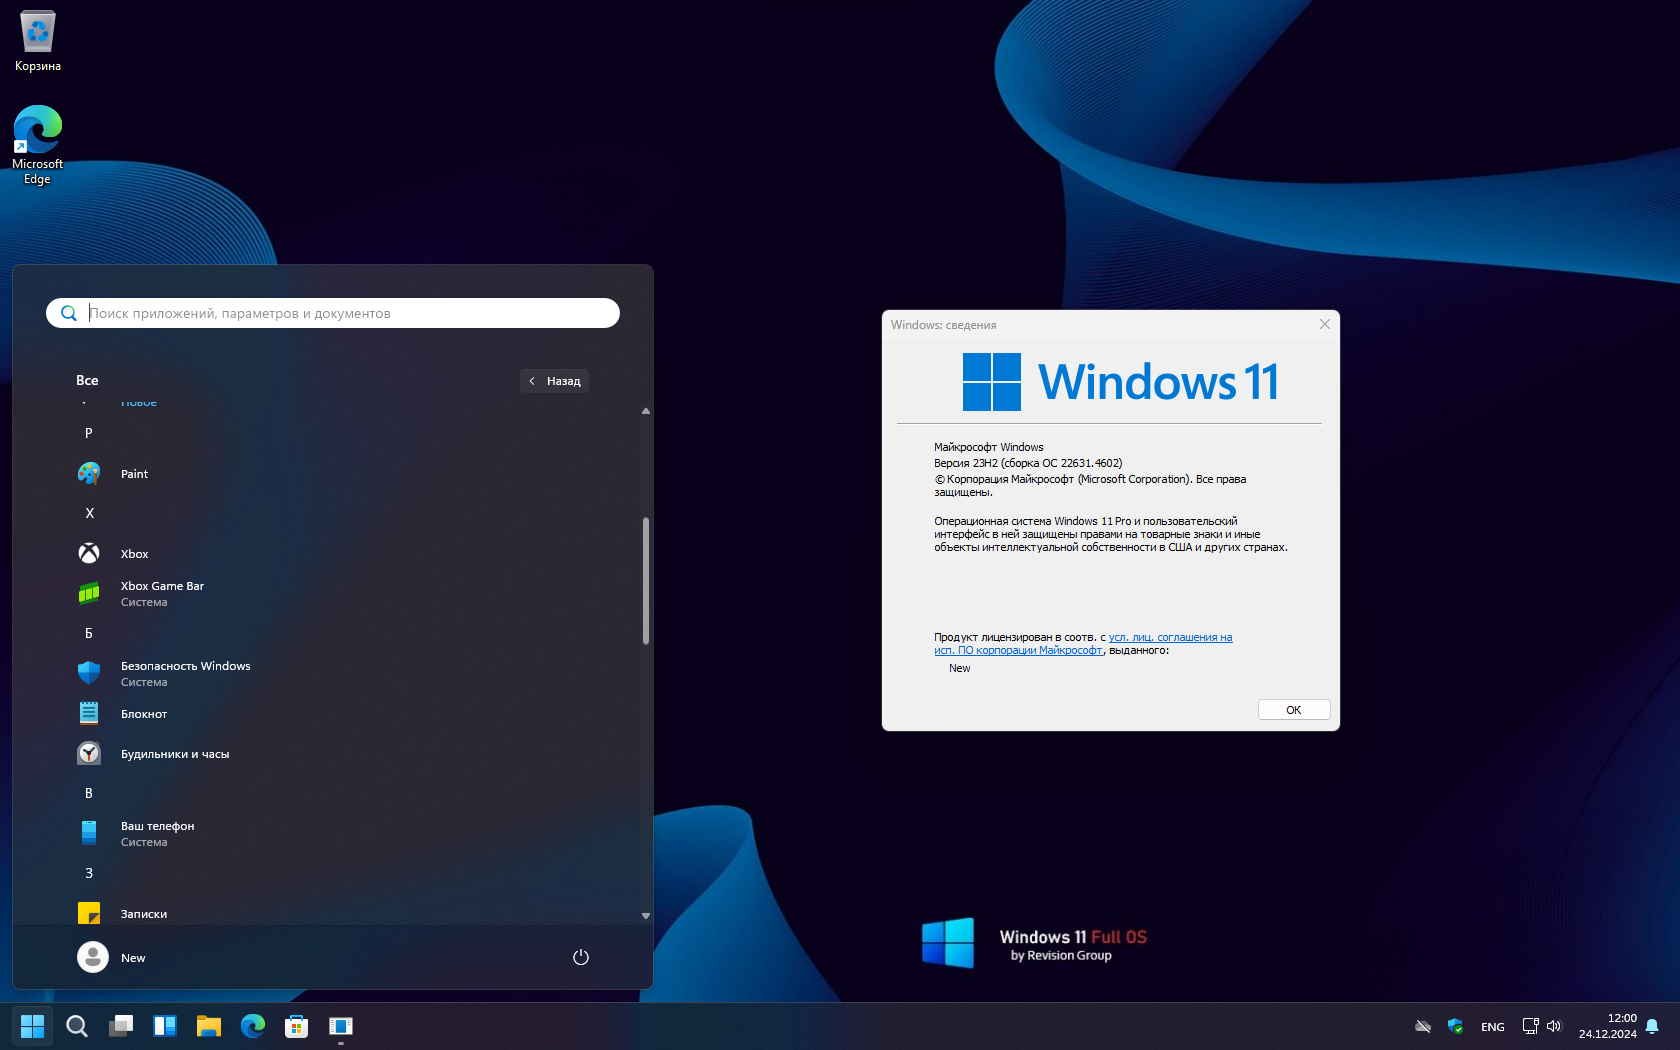The width and height of the screenshot is (1680, 1050).
Task: Launch Записки sticky notes app
Action: pyautogui.click(x=144, y=913)
